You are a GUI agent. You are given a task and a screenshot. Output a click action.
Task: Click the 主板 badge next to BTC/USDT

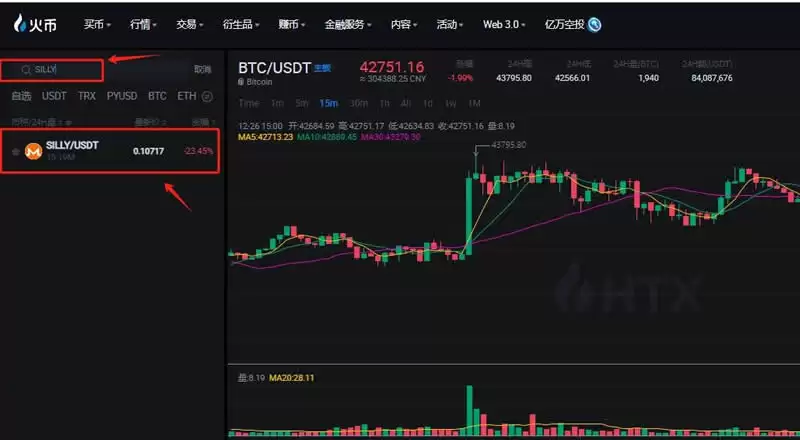322,68
